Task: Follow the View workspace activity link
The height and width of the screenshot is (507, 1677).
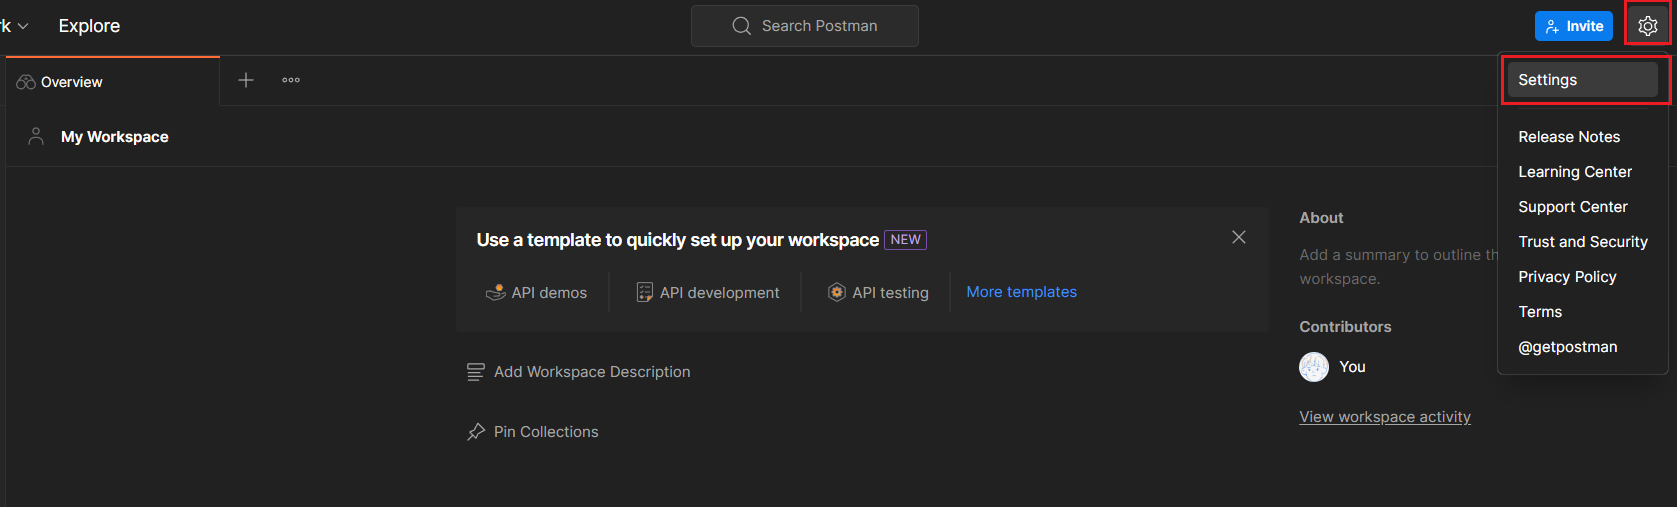Action: point(1384,417)
